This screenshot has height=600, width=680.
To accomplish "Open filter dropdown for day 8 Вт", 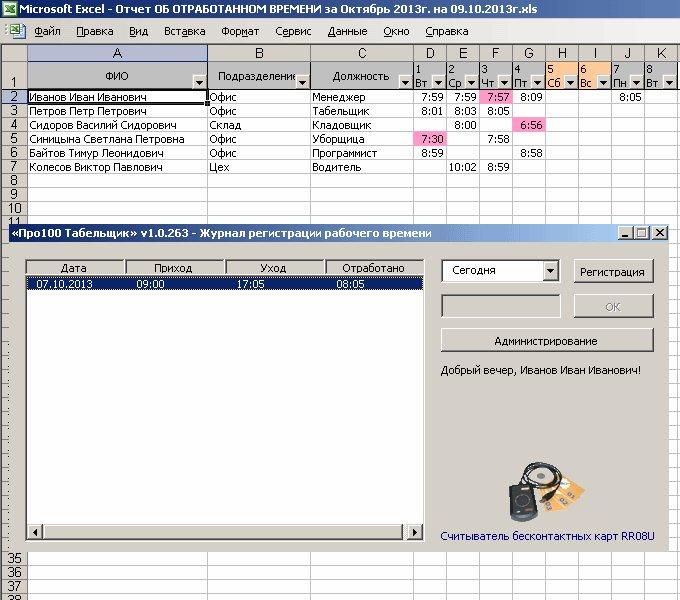I will click(670, 82).
